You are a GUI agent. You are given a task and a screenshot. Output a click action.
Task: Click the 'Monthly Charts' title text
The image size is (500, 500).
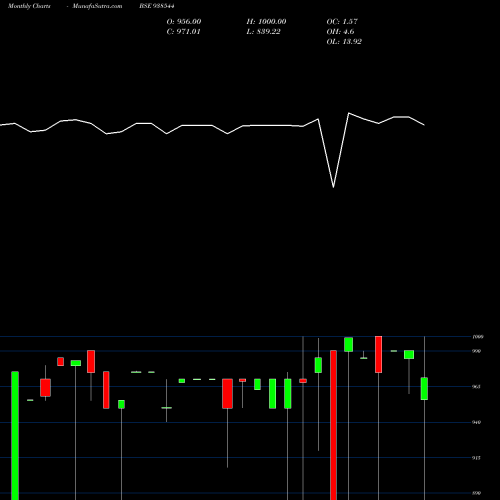29,6
